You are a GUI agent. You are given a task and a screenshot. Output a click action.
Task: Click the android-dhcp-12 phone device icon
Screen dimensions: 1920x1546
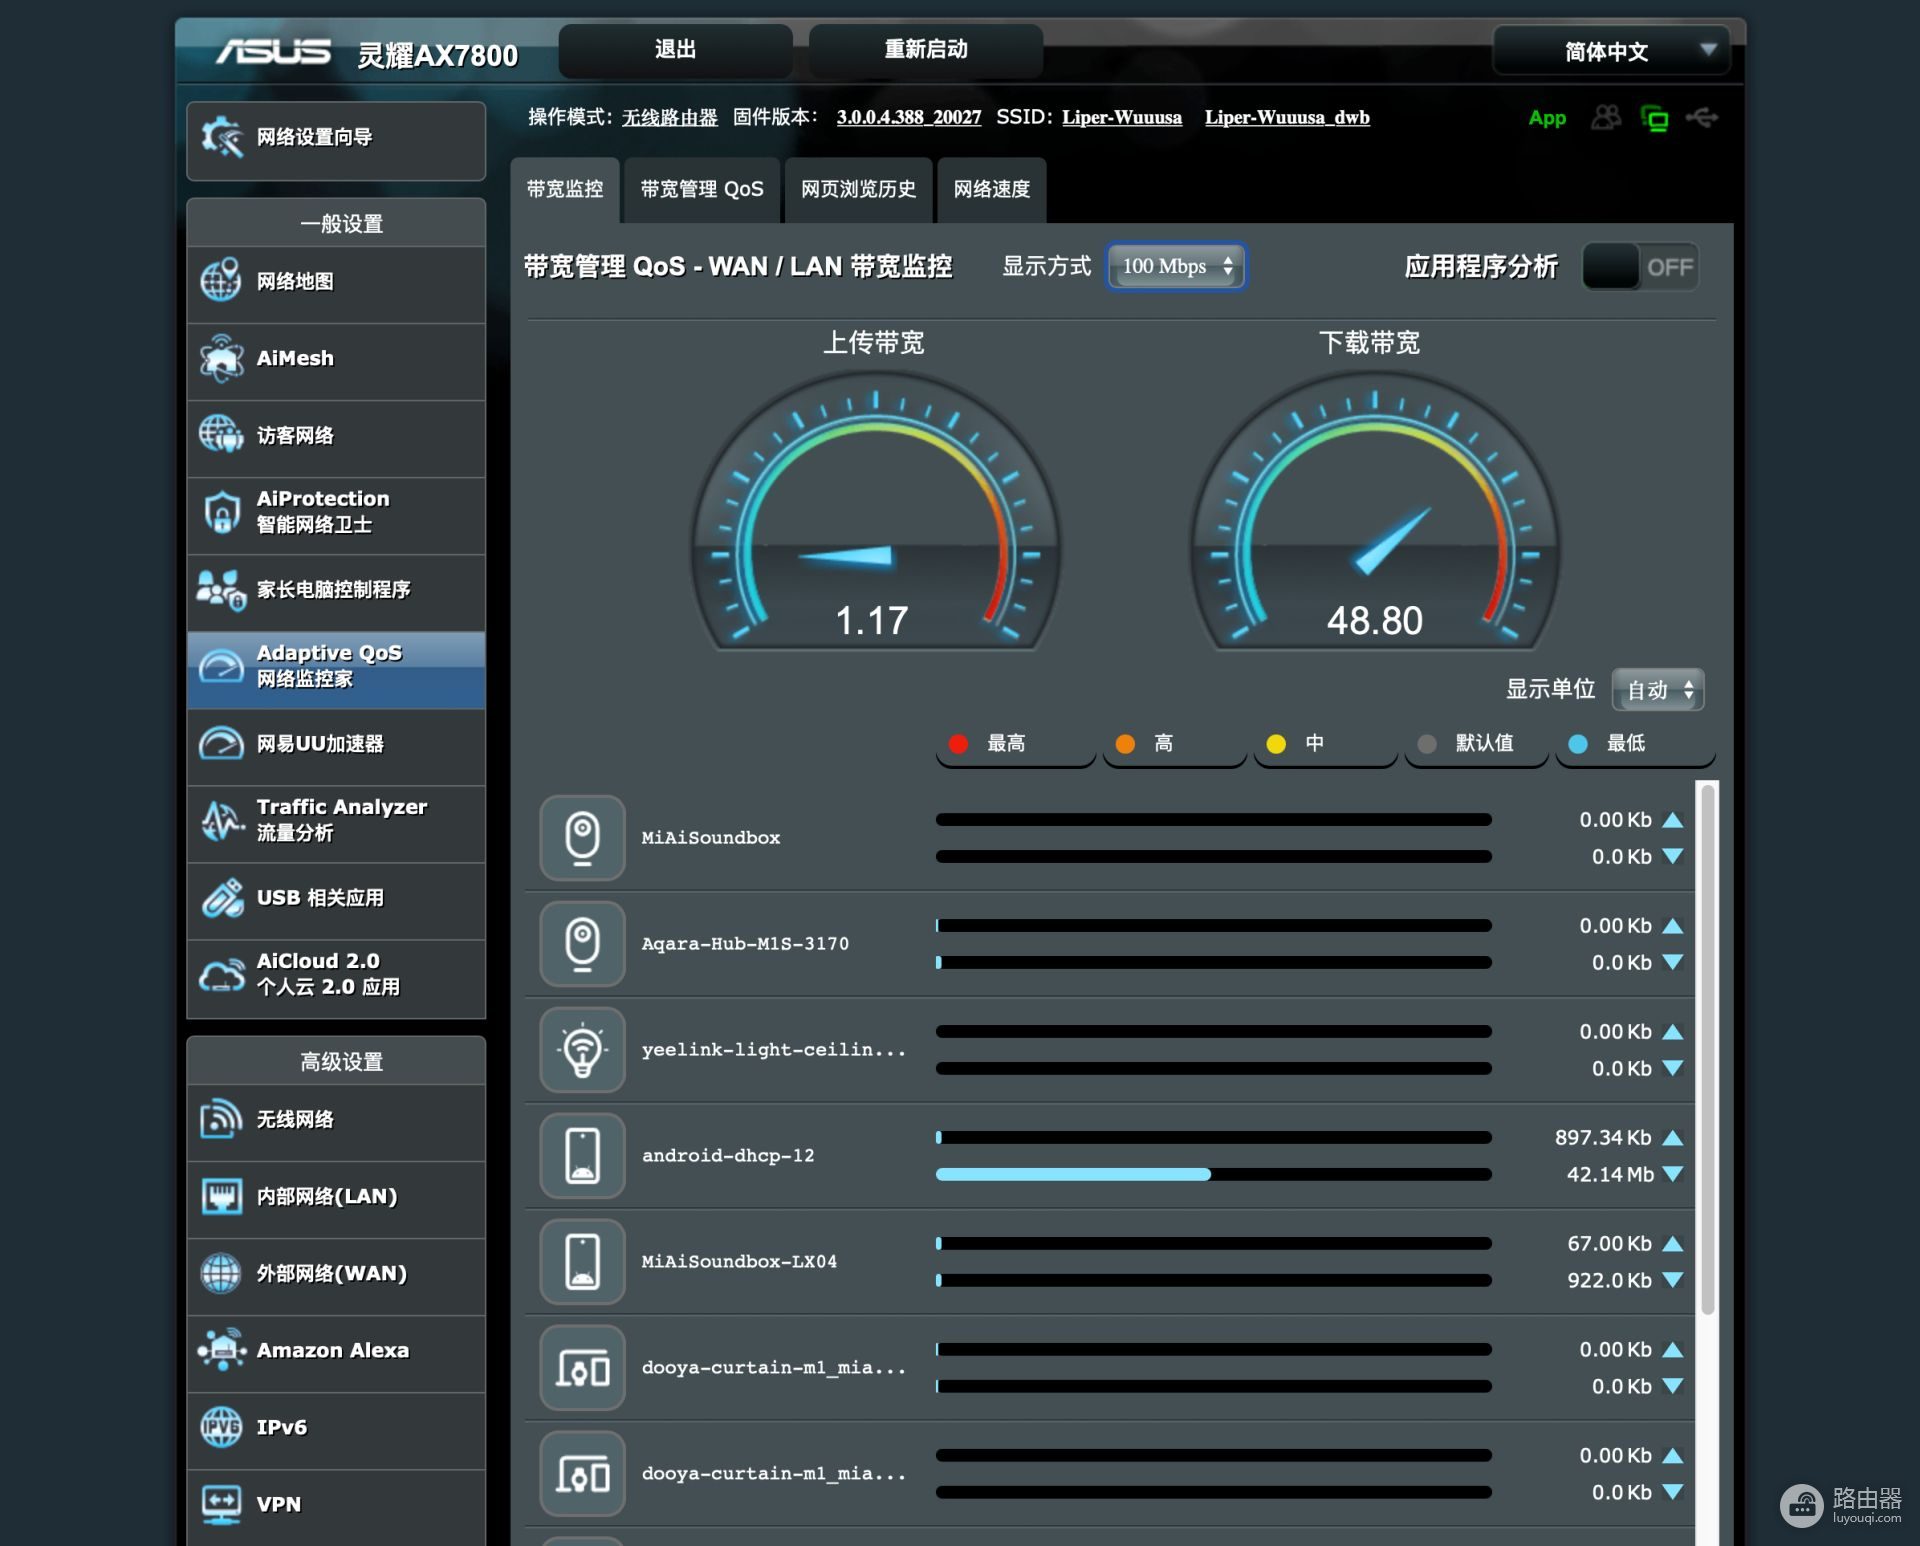pos(582,1156)
